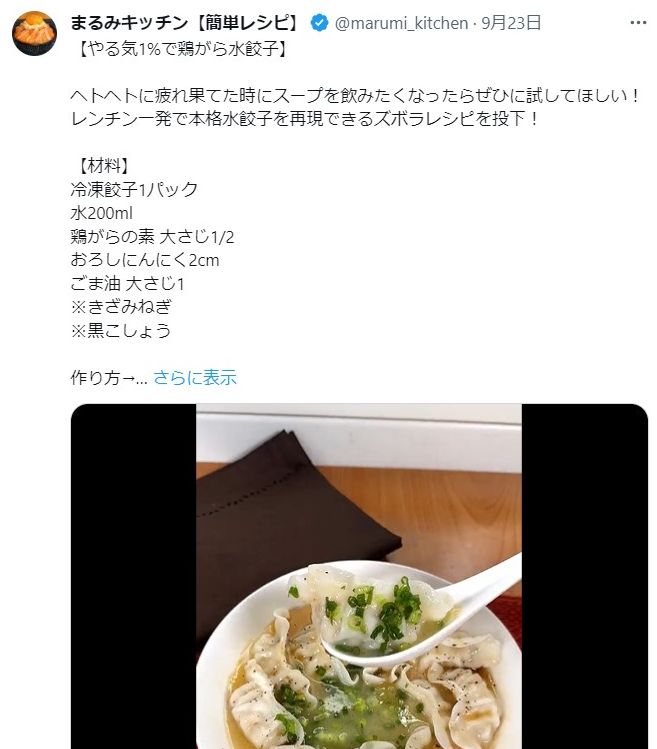This screenshot has width=657, height=749.
Task: Open the three-dot more options menu
Action: coord(638,23)
